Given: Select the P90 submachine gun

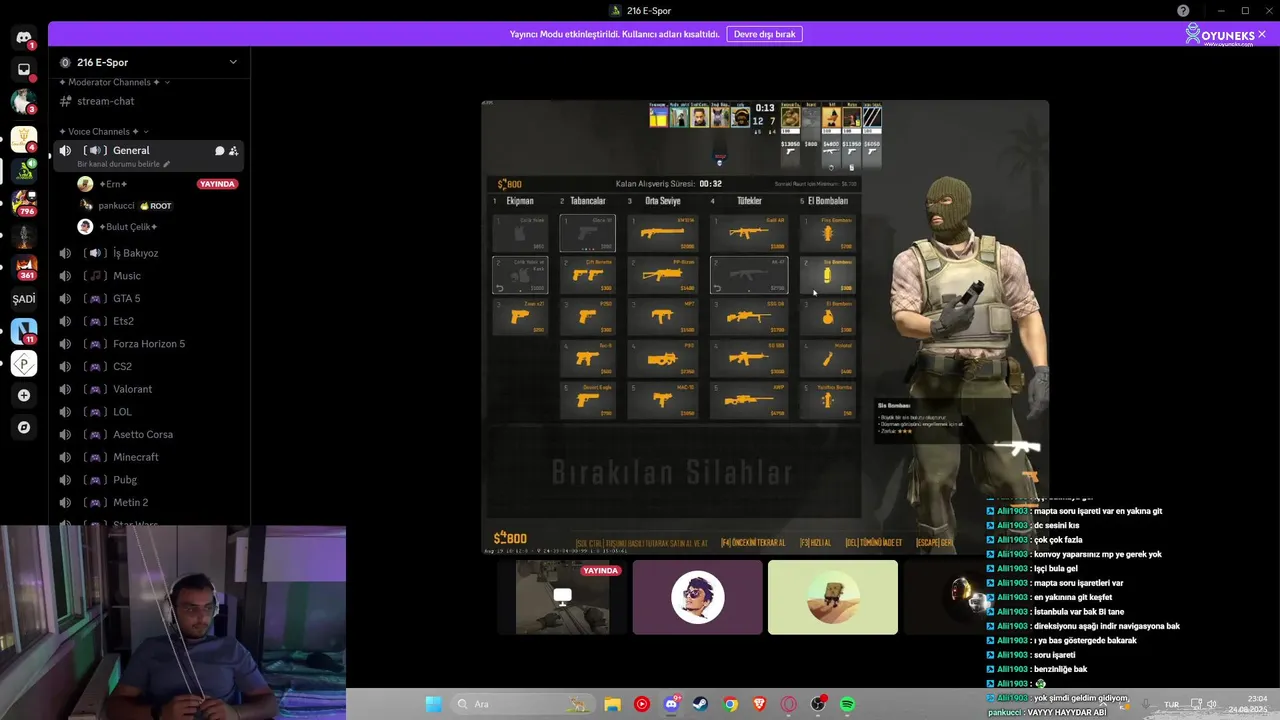Looking at the screenshot, I should (662, 358).
